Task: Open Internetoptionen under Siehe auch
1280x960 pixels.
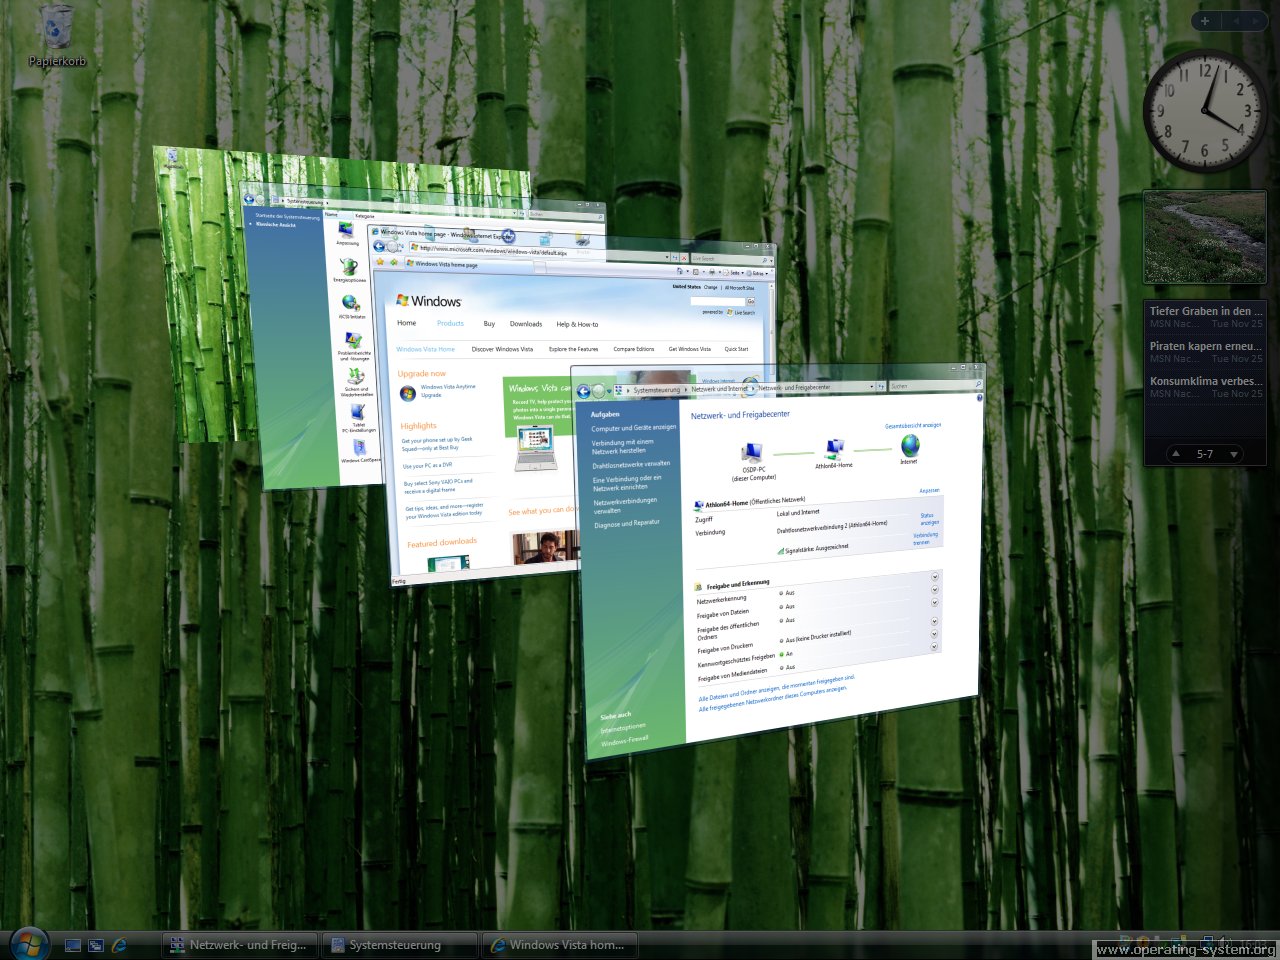Action: (x=623, y=728)
